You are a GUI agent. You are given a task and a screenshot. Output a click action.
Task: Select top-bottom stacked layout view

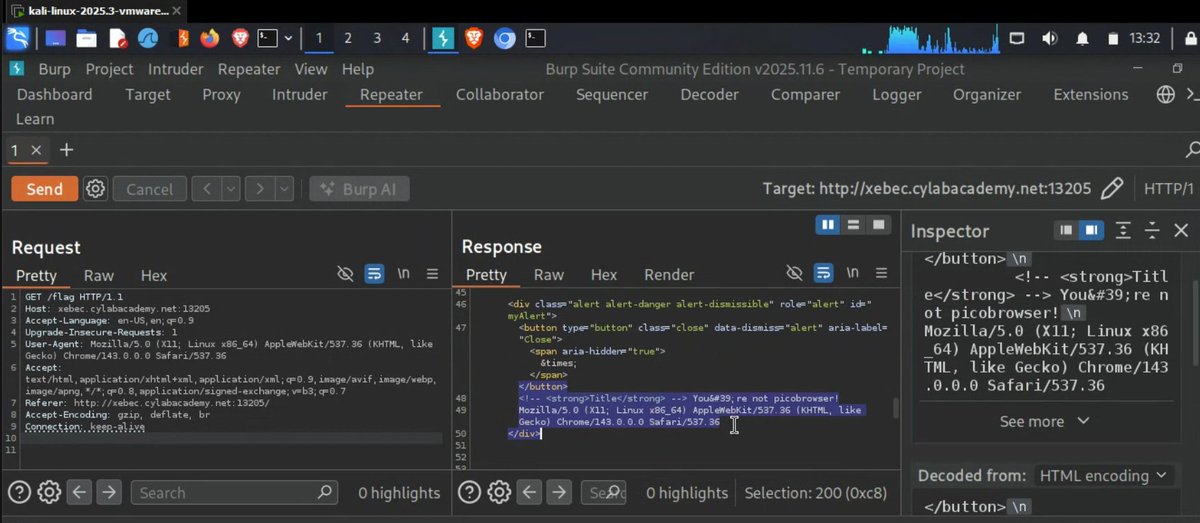(x=853, y=225)
